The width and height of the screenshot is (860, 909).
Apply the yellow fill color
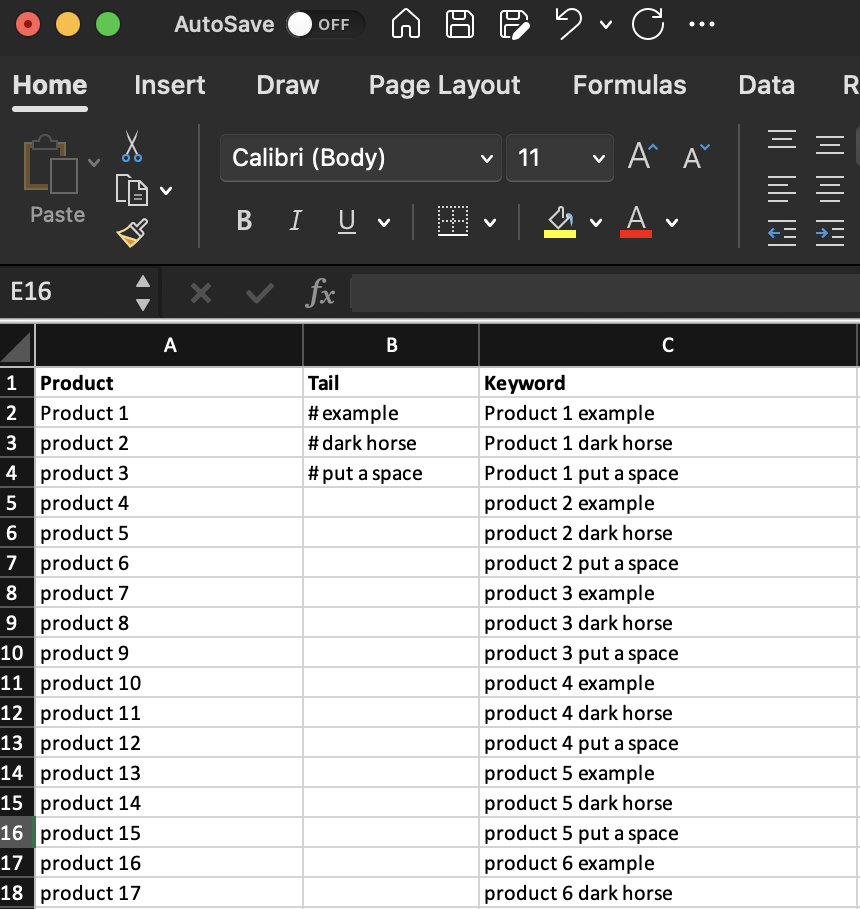click(560, 221)
